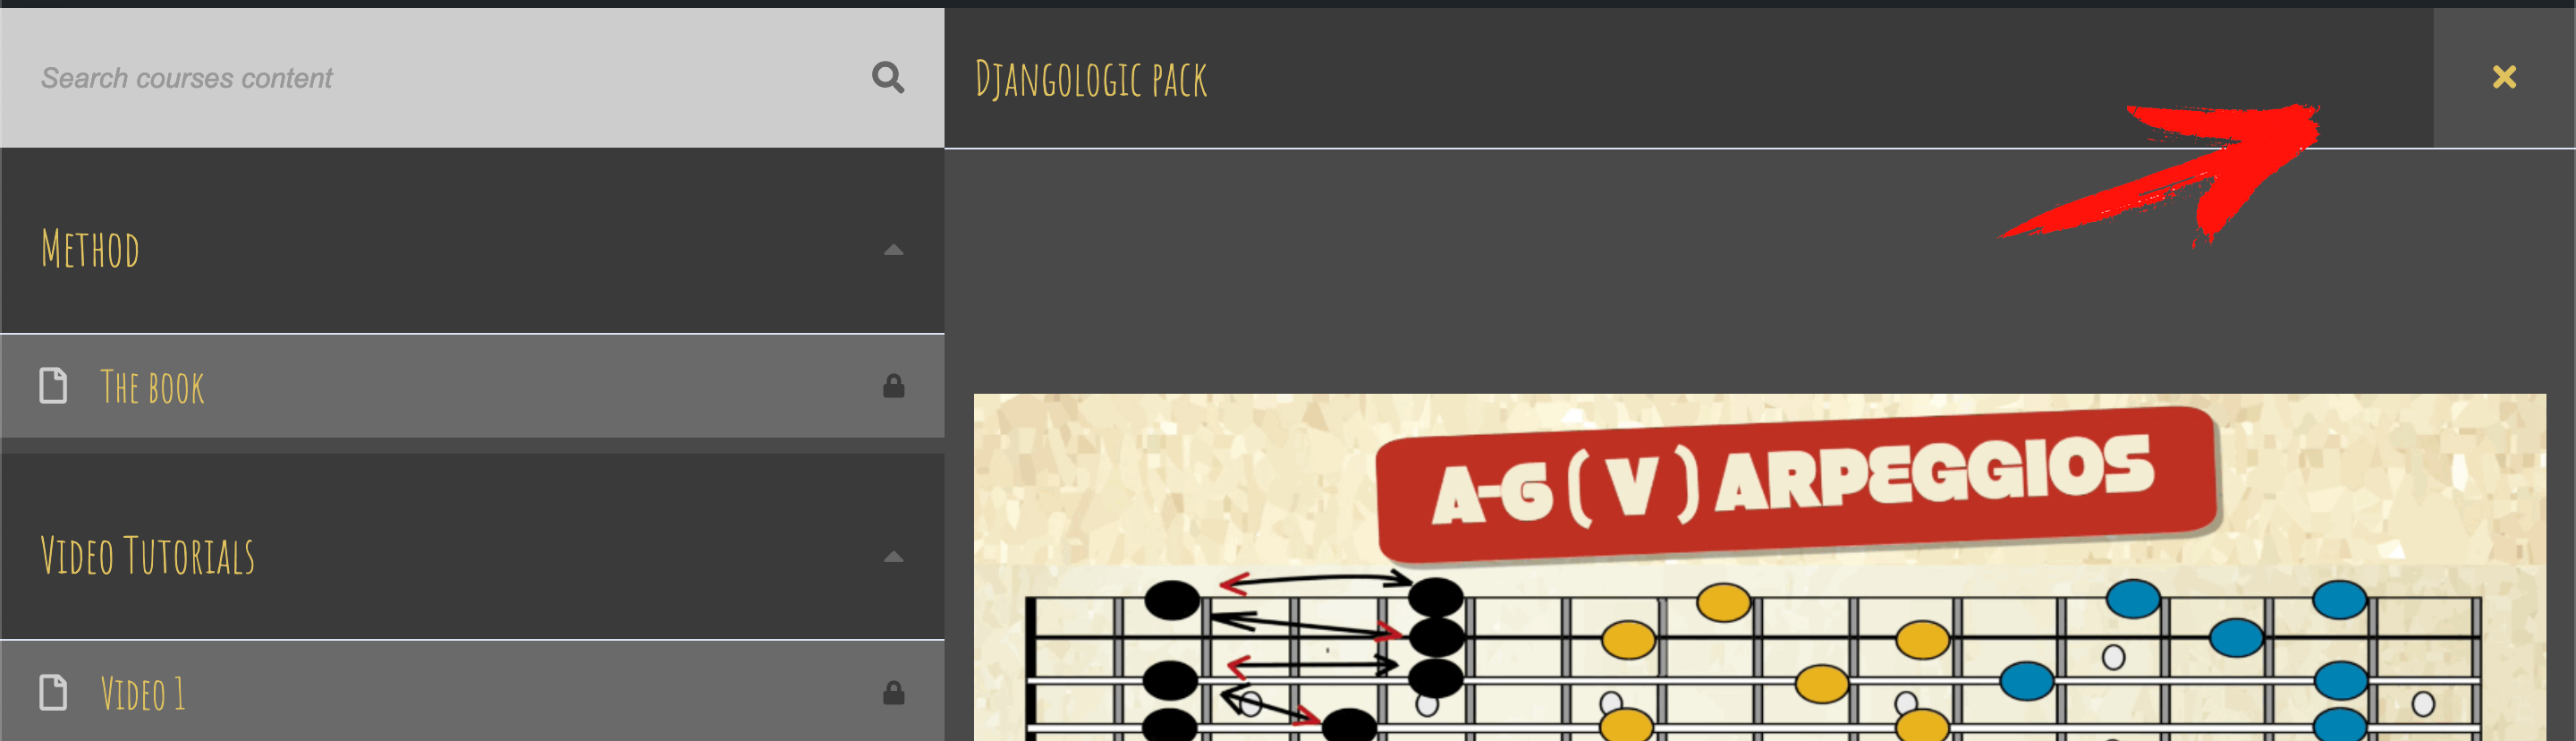Select the Video Tutorials section heading

click(148, 556)
